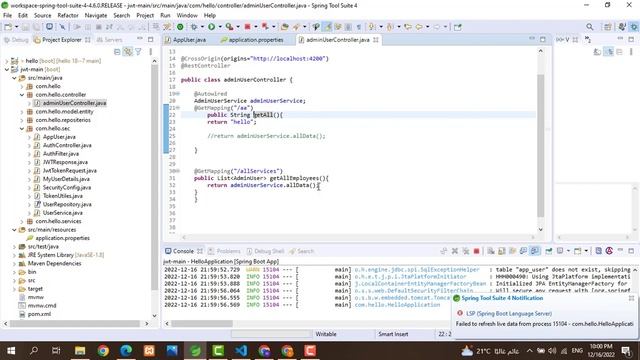Viewport: 640px width, 360px height.
Task: Click the Search magnifier icon at top right
Action: coord(589,27)
